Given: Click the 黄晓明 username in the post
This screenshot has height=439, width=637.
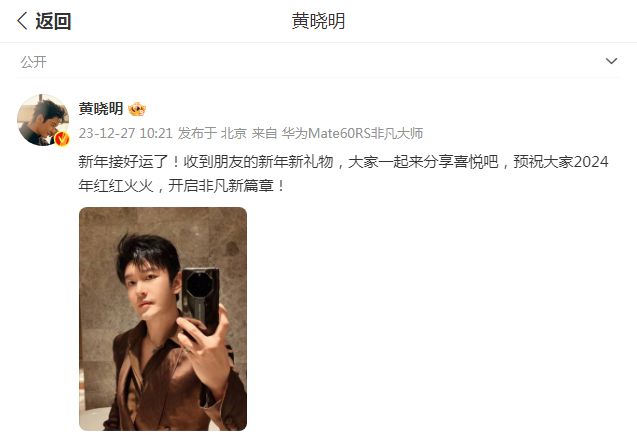Looking at the screenshot, I should [101, 108].
